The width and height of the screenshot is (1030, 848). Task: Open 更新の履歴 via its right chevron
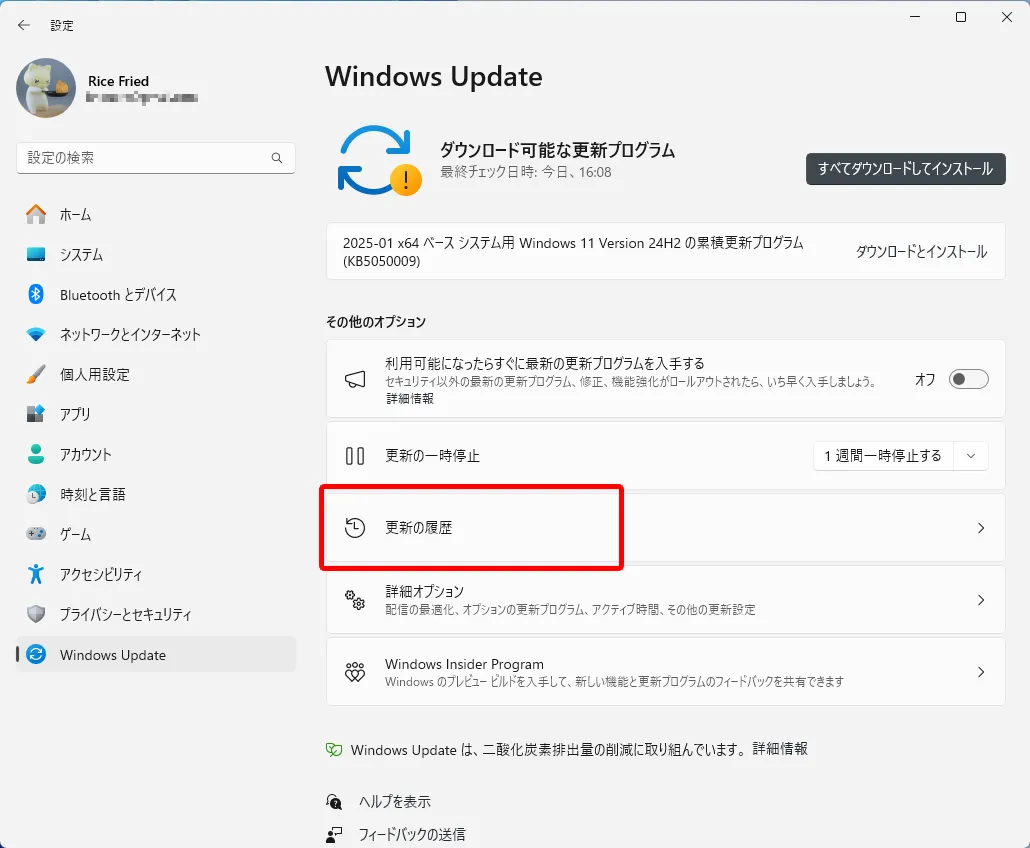point(981,528)
